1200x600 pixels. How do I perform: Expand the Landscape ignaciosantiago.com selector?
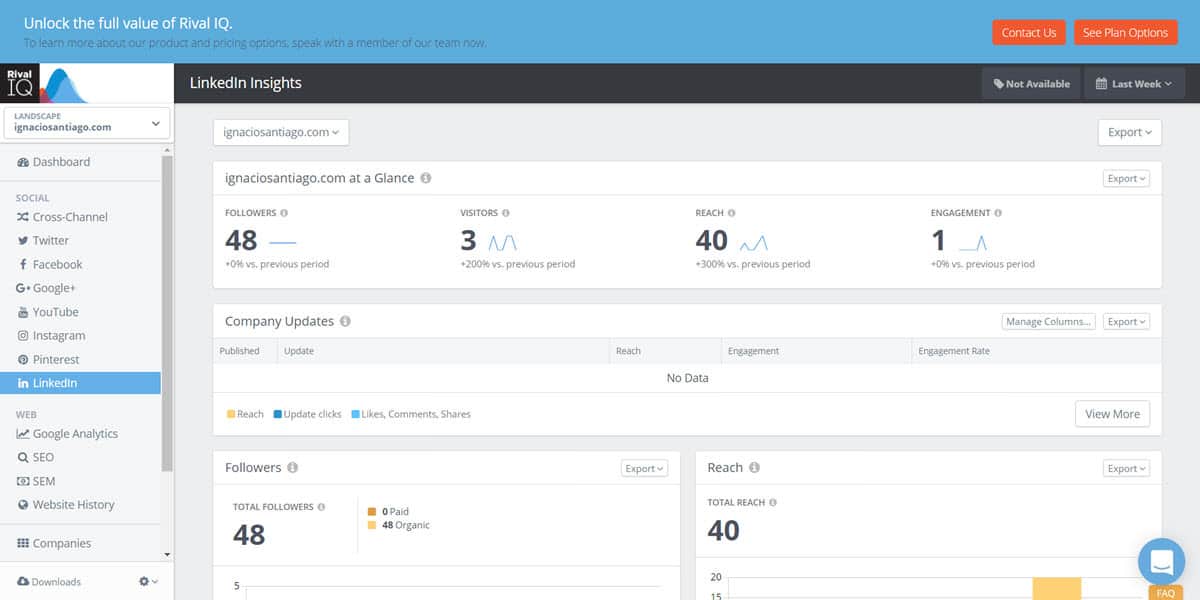[x=87, y=123]
